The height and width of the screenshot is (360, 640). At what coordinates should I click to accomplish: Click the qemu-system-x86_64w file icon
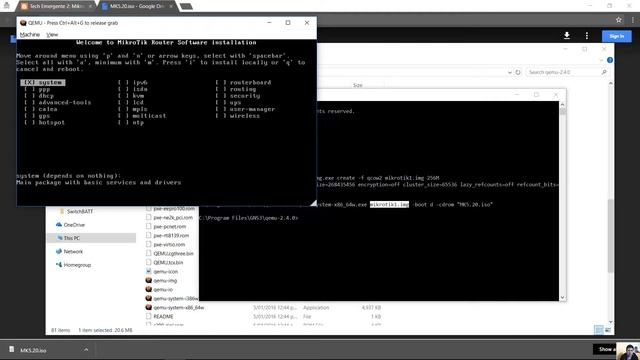coord(149,307)
